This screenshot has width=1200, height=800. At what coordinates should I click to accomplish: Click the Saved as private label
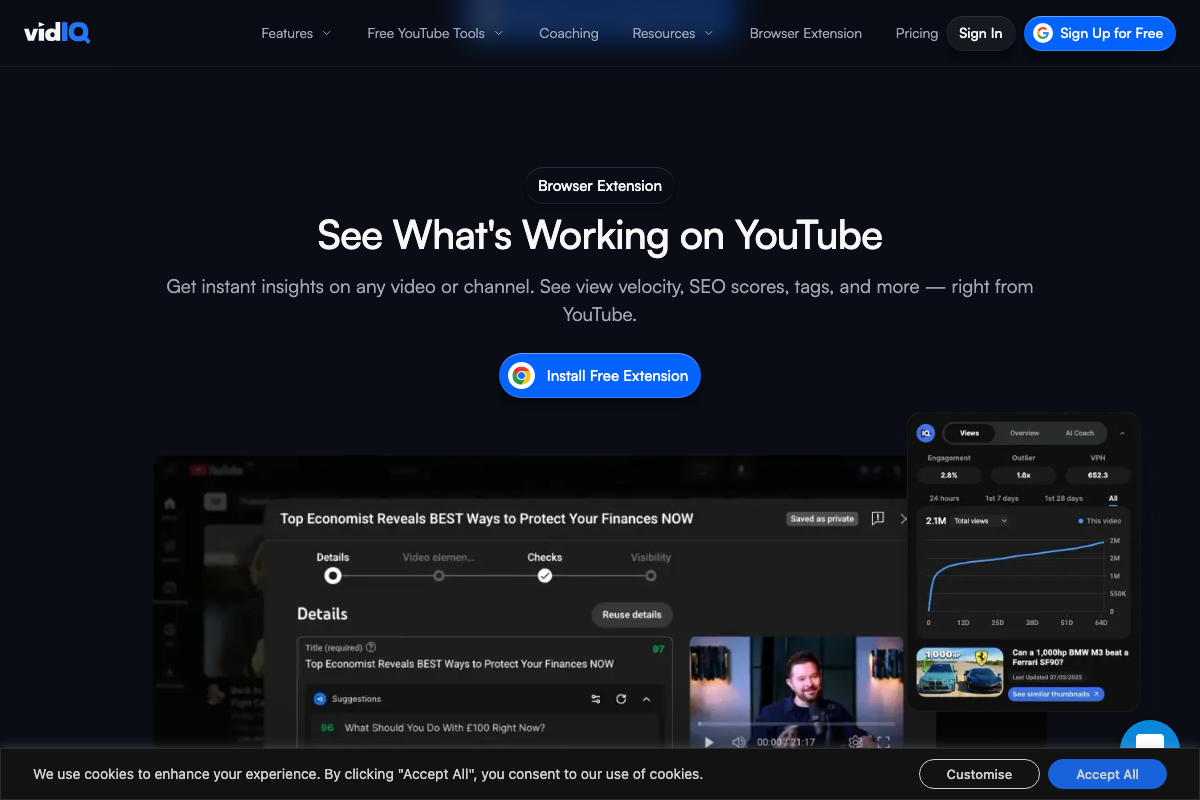[822, 519]
